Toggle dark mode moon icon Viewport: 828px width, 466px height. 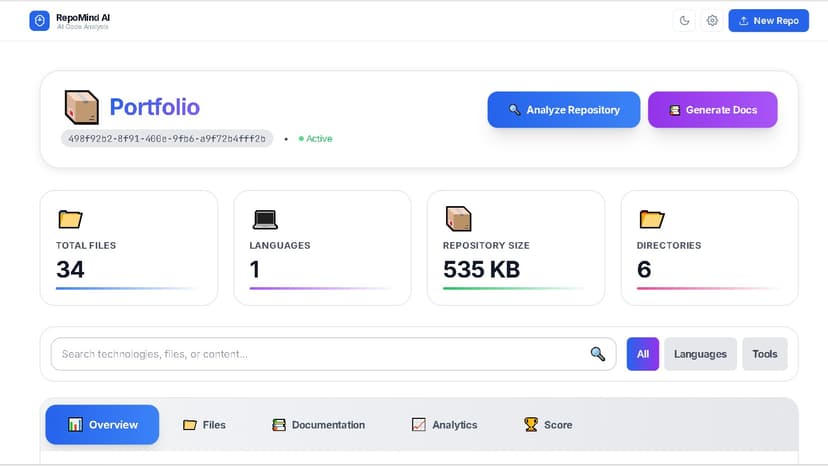click(684, 21)
